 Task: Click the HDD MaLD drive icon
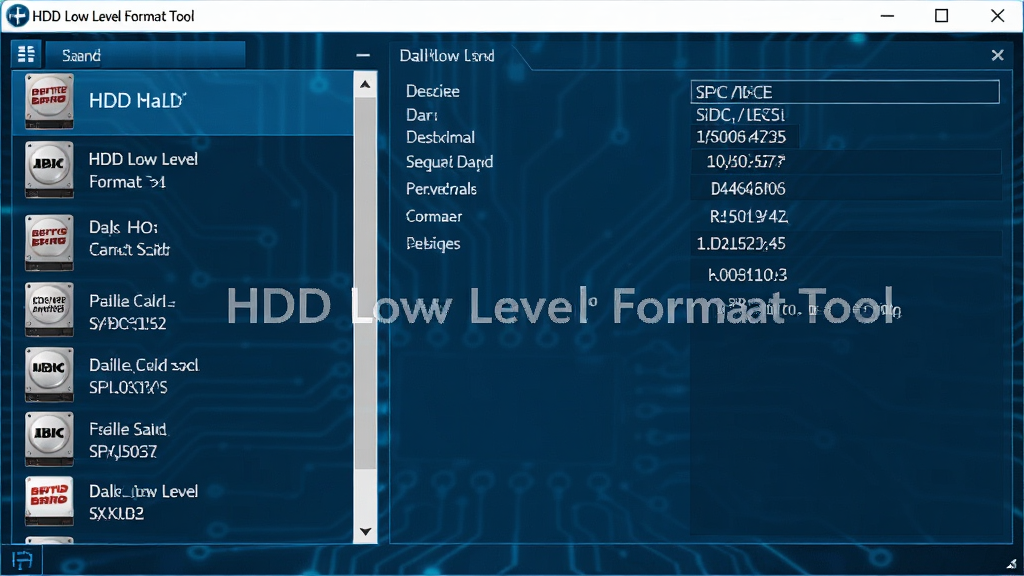coord(49,101)
